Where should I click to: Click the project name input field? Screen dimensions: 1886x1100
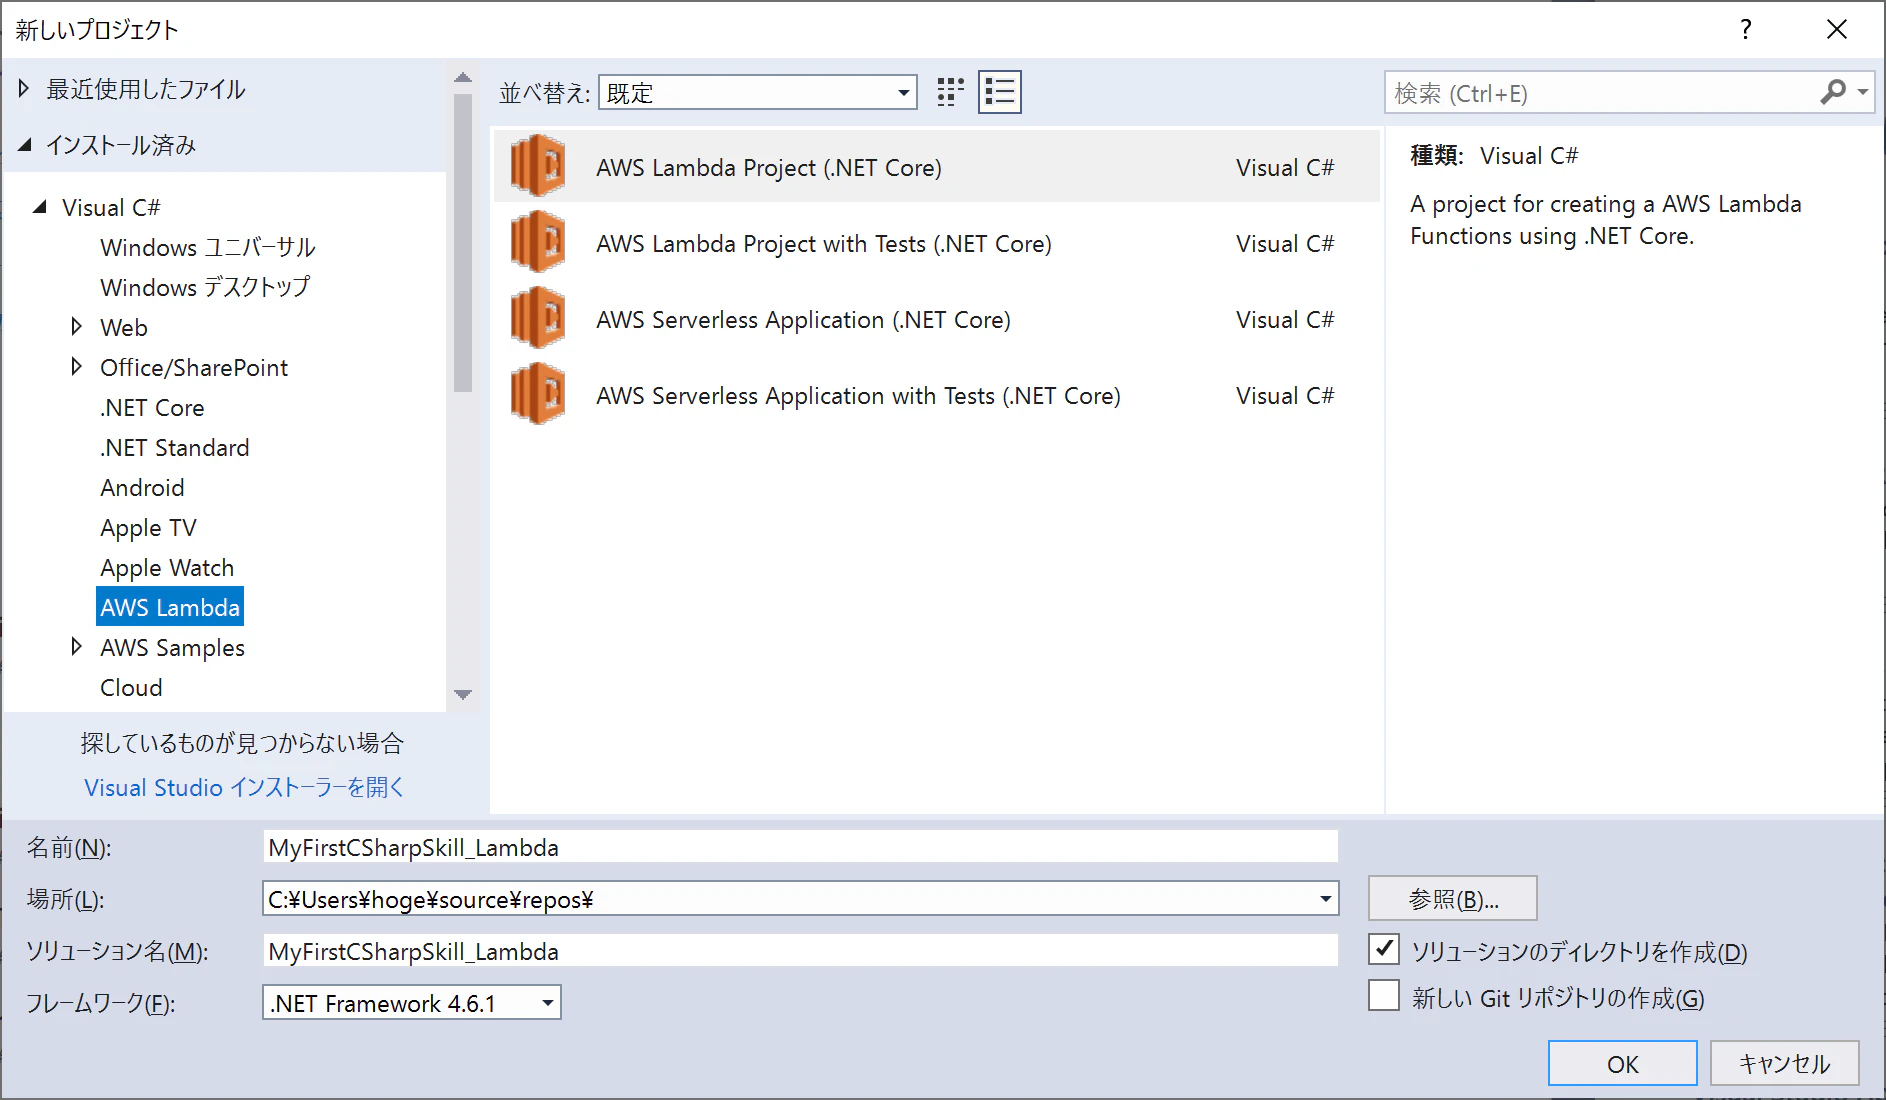(x=800, y=847)
